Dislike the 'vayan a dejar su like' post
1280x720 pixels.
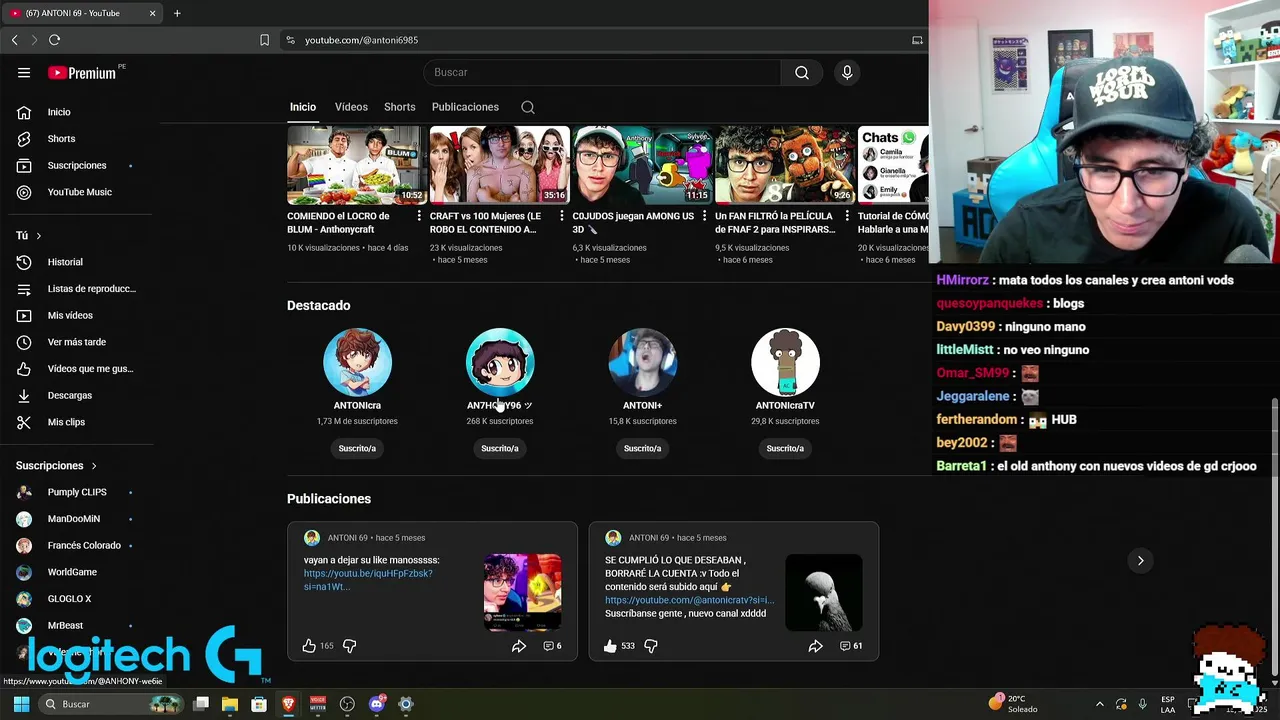click(x=349, y=646)
